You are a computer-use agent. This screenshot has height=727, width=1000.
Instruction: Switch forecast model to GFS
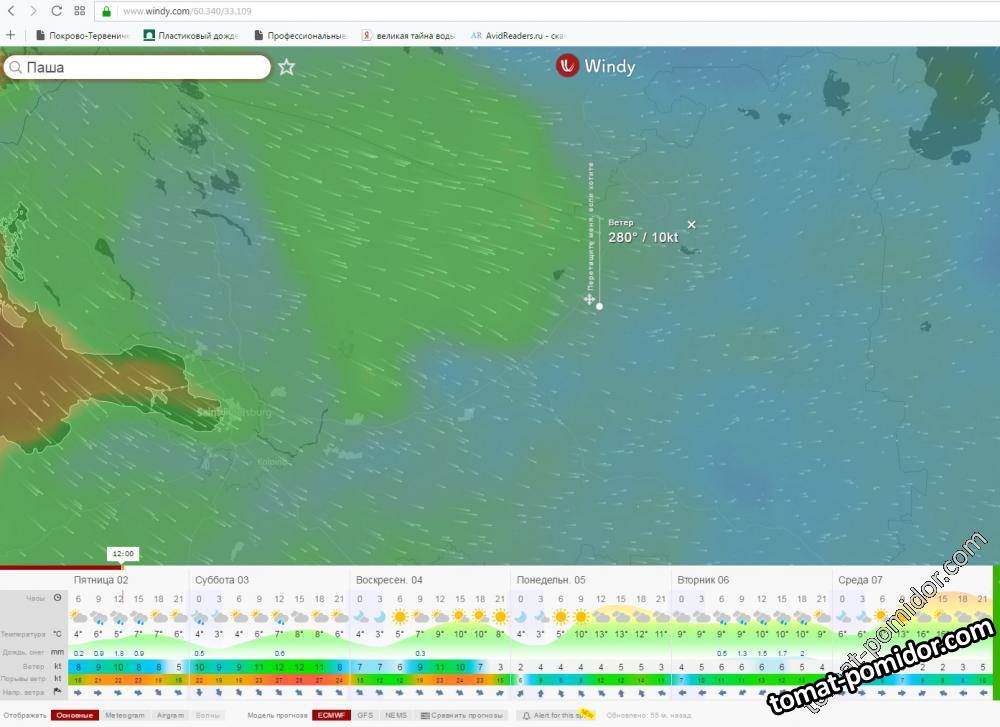pos(365,716)
